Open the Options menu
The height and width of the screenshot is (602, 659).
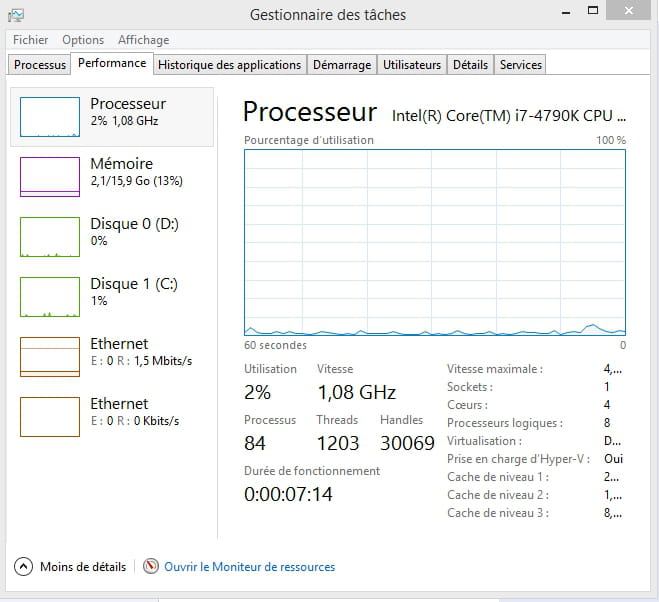tap(83, 40)
